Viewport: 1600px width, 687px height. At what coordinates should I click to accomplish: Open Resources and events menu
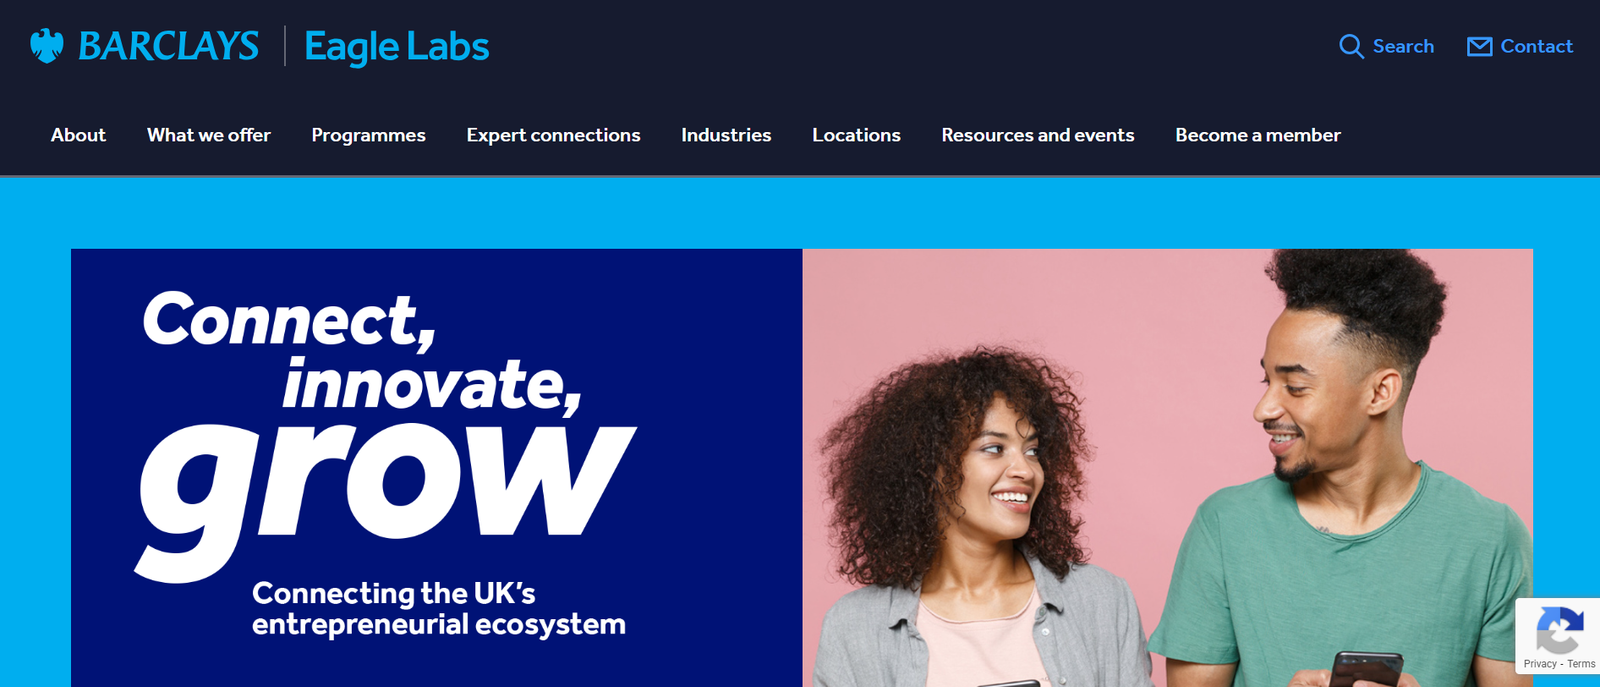point(1038,135)
